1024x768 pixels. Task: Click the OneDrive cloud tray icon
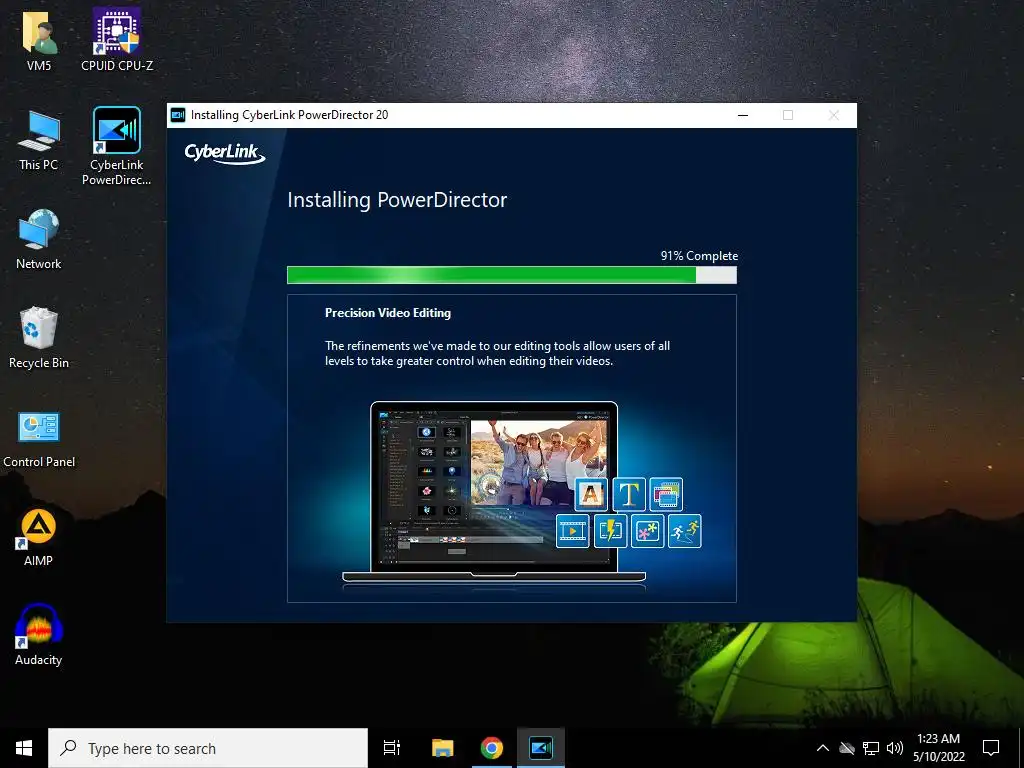point(847,748)
